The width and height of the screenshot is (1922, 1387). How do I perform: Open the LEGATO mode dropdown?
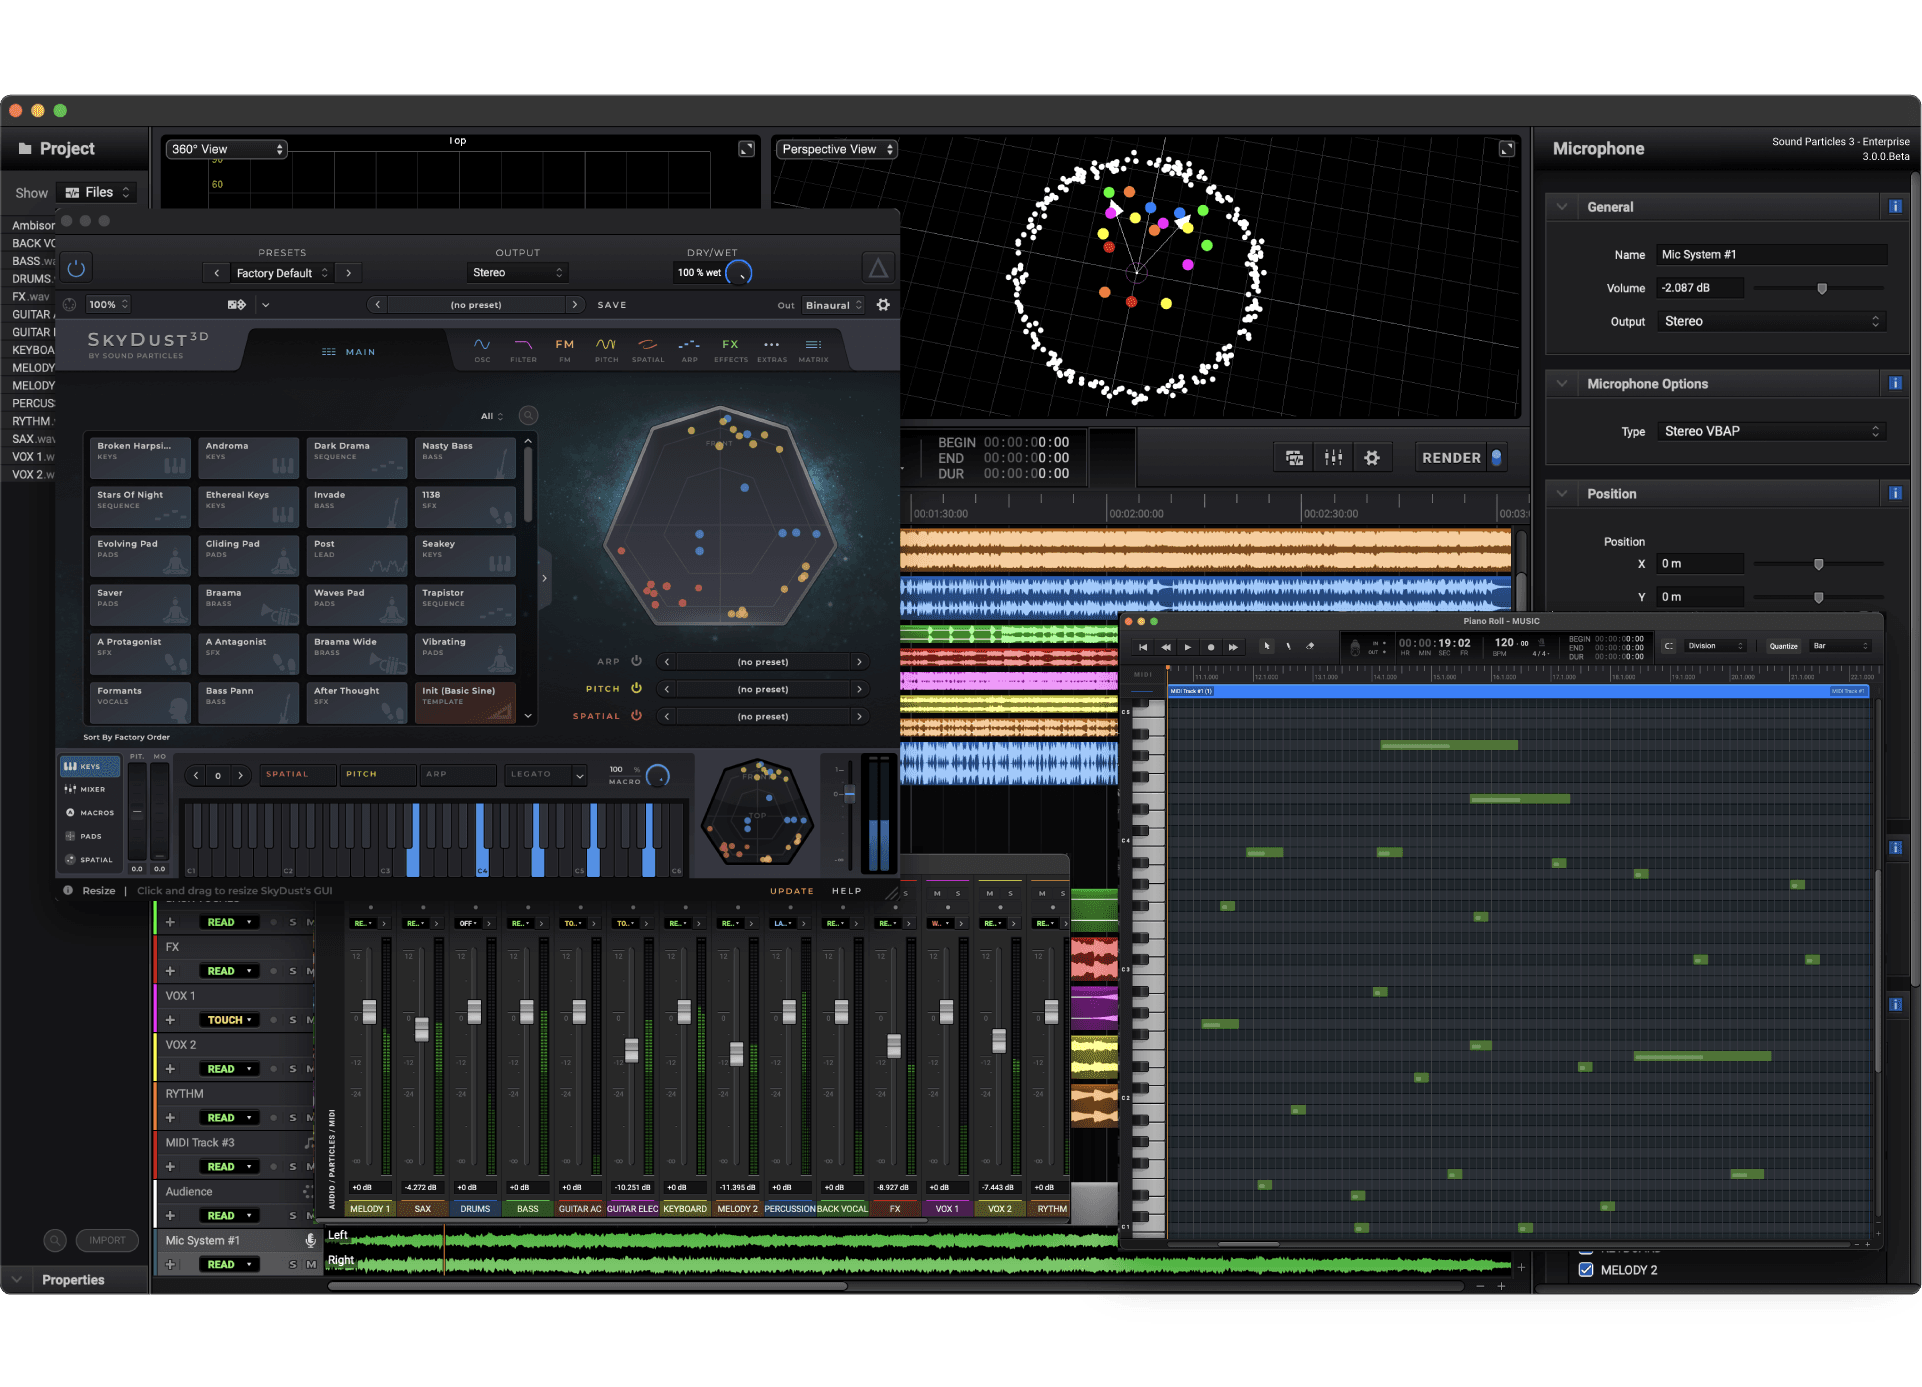(x=545, y=774)
